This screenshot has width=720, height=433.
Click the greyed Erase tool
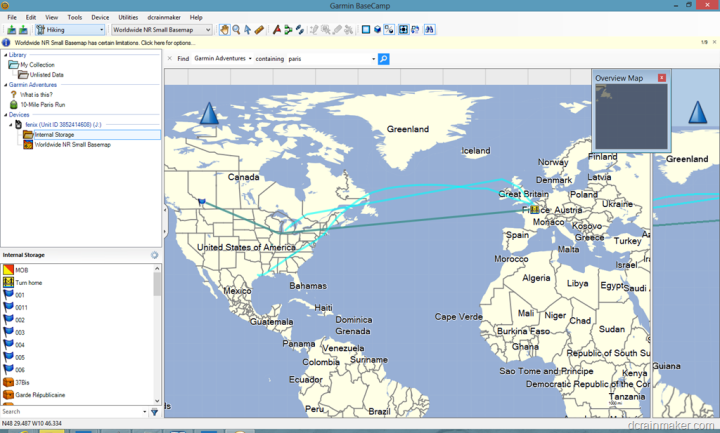tap(337, 30)
